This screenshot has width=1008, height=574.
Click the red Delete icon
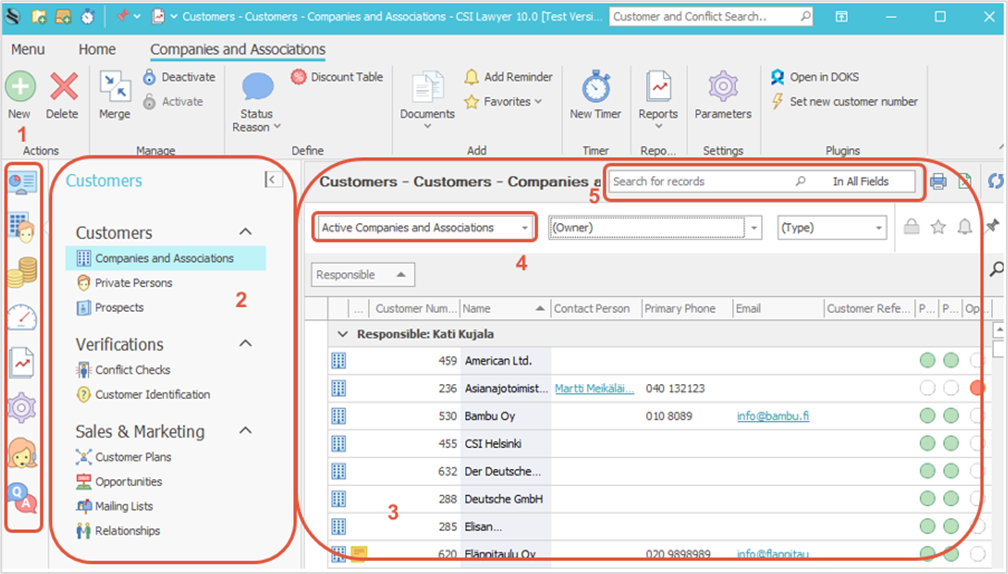[62, 88]
